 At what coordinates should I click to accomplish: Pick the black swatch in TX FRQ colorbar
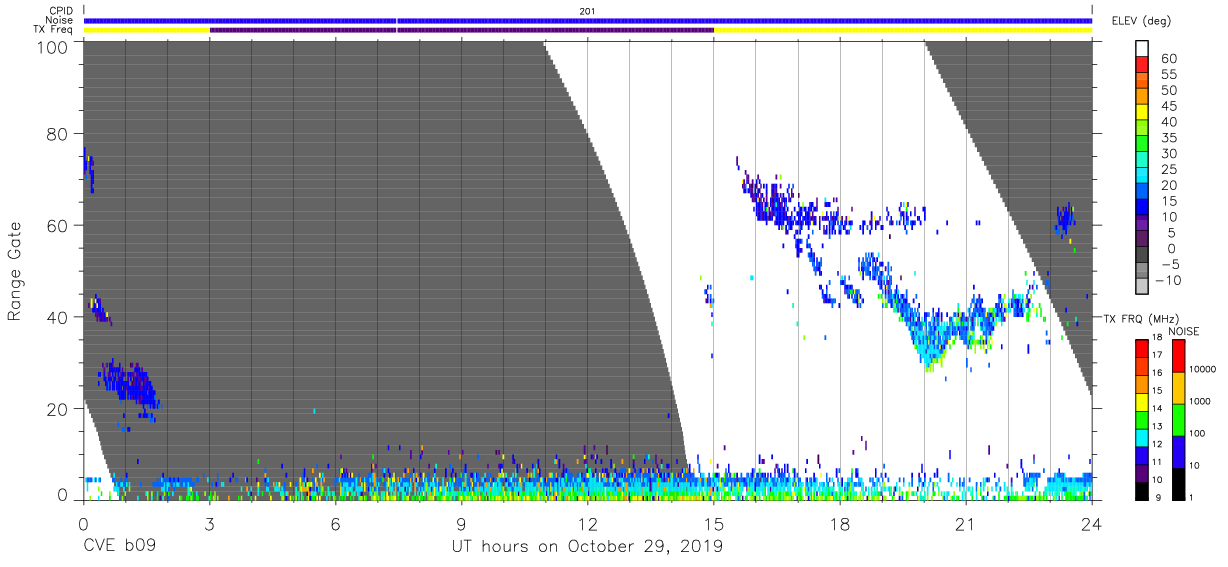(1141, 491)
